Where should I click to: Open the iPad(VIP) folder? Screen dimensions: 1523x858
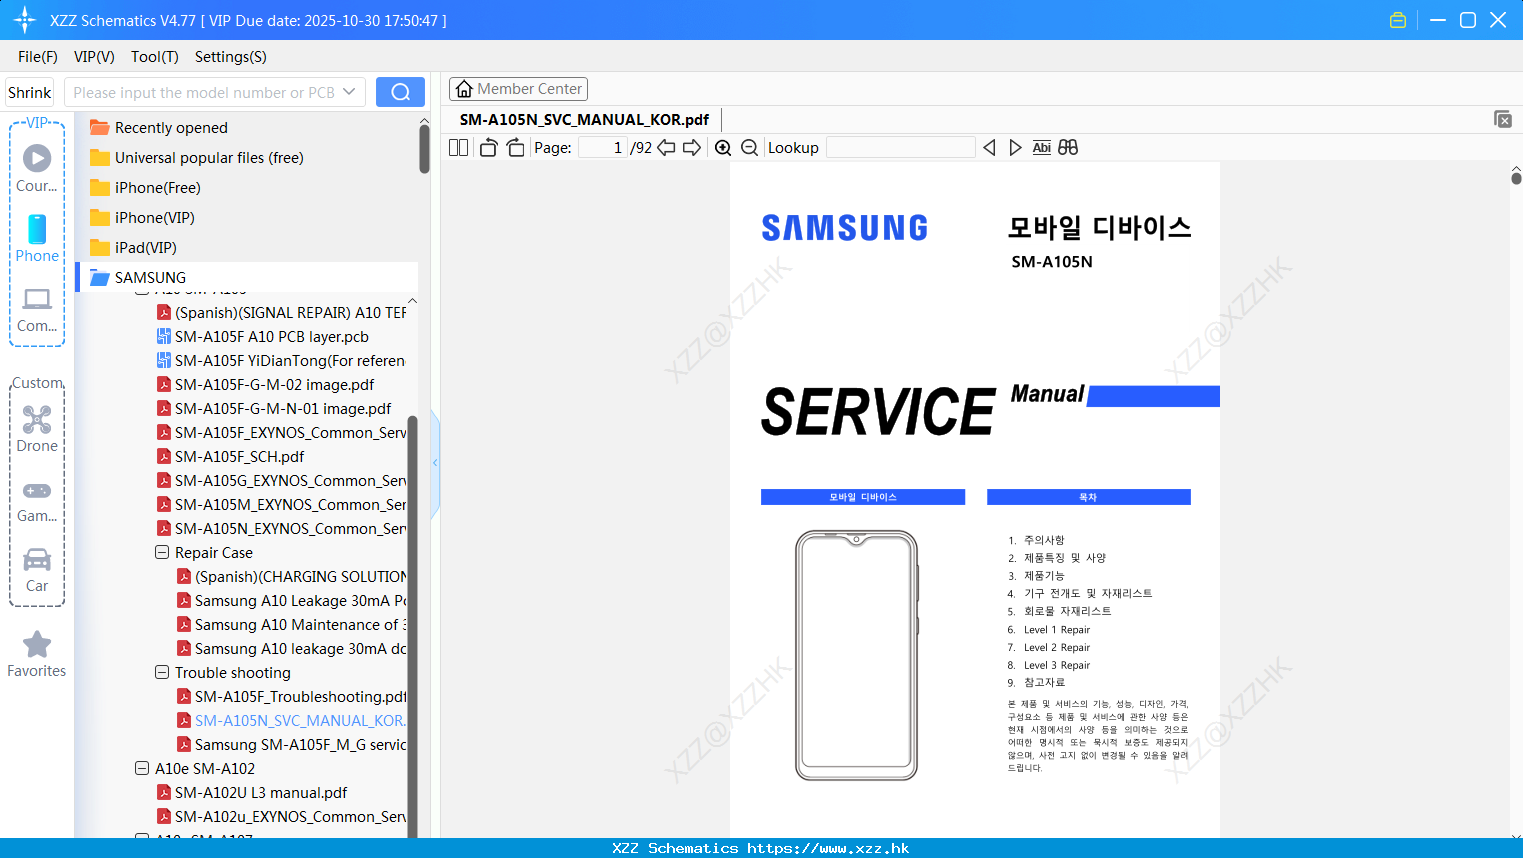coord(145,247)
